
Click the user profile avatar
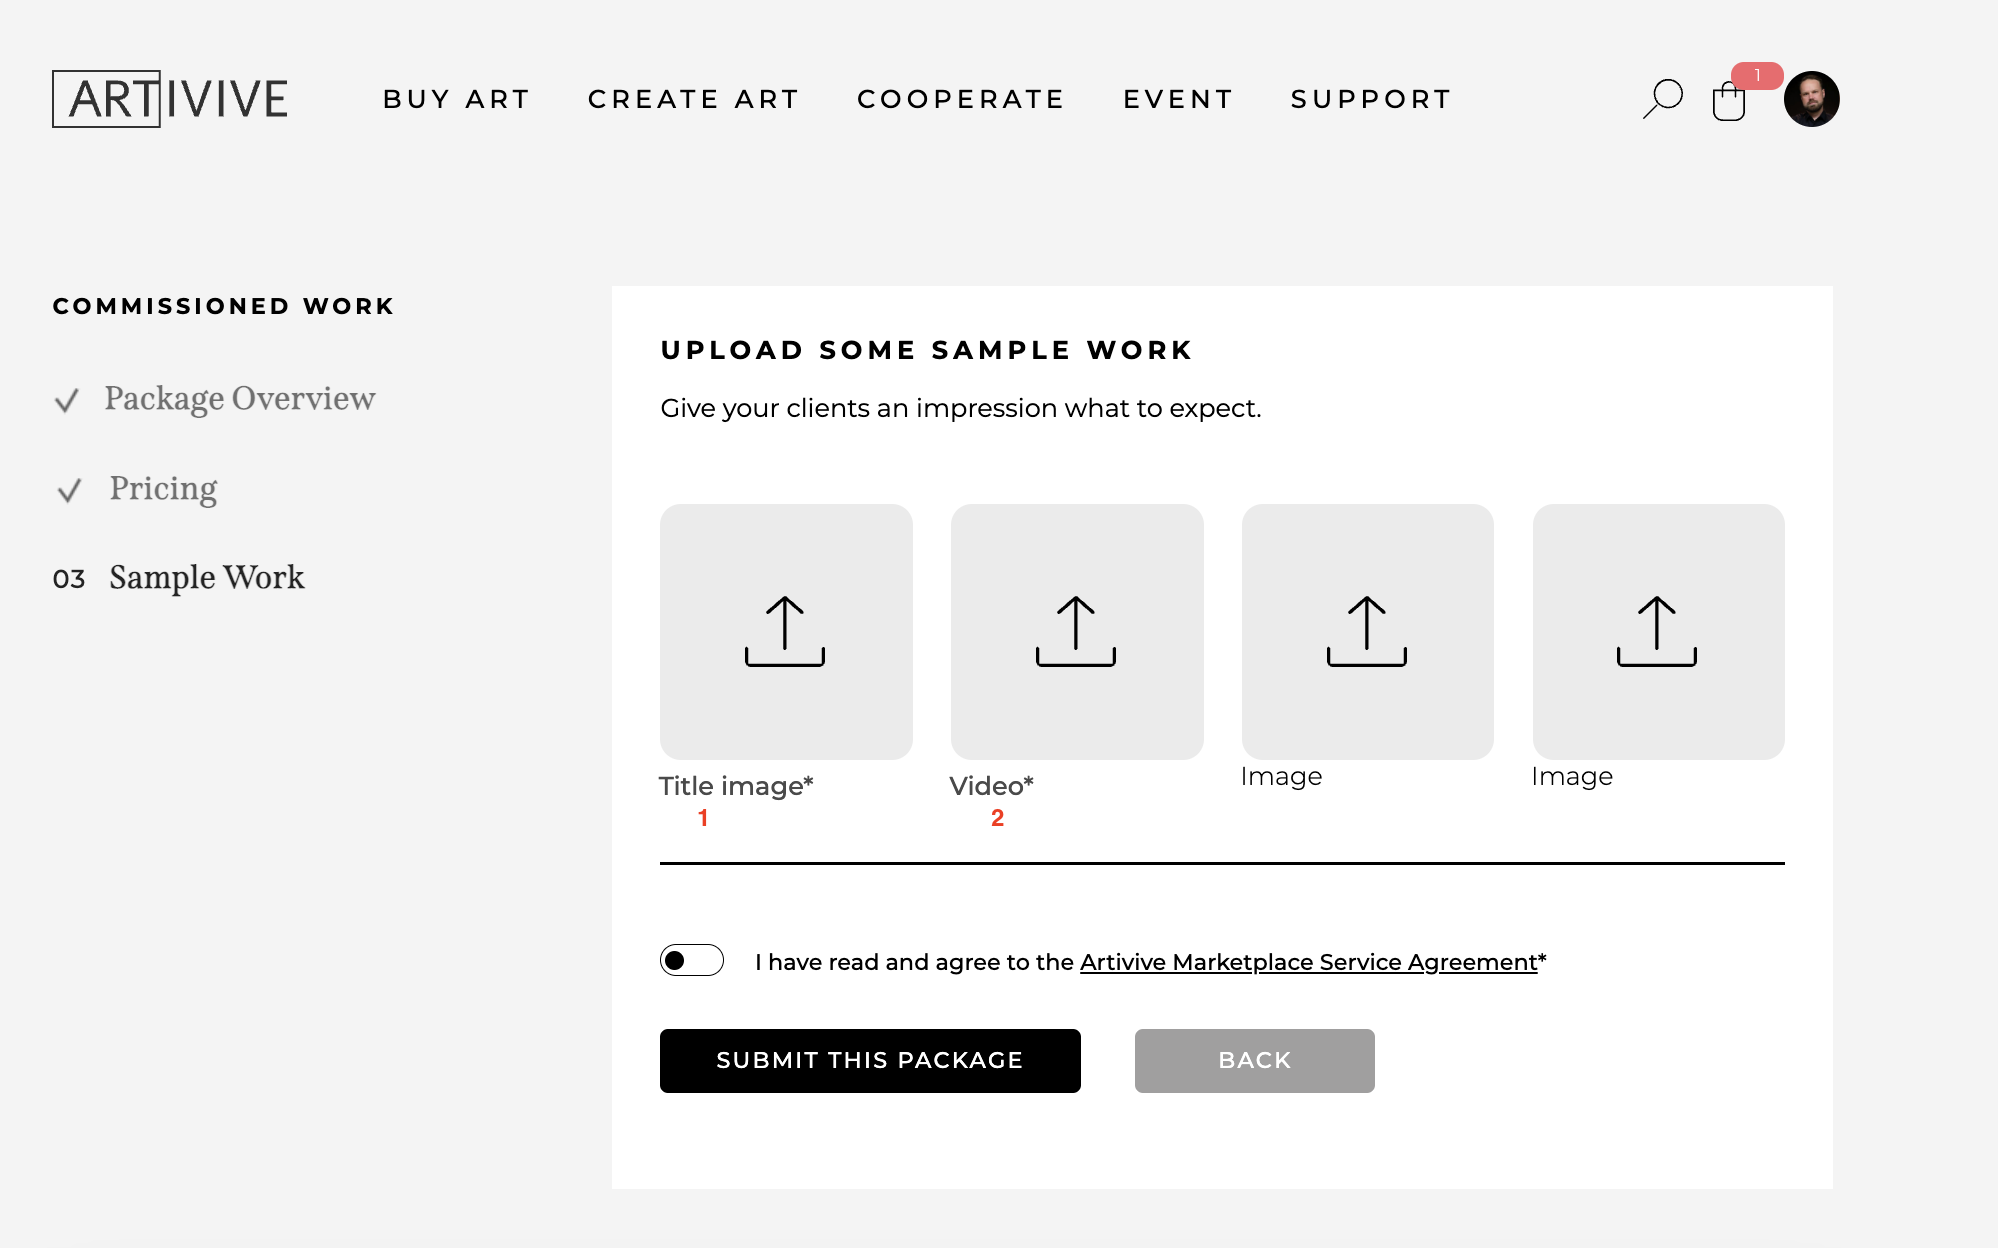click(x=1811, y=99)
